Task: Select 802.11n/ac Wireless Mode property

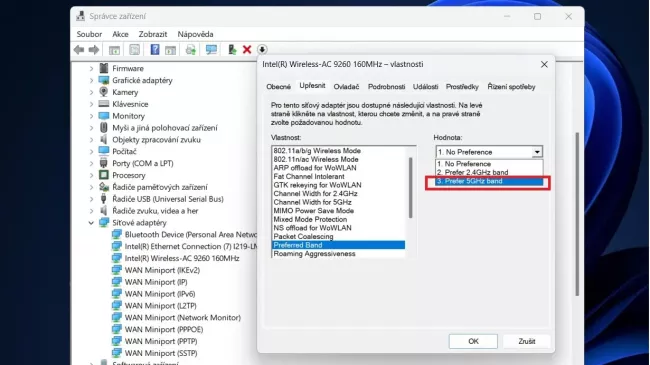Action: coord(338,159)
